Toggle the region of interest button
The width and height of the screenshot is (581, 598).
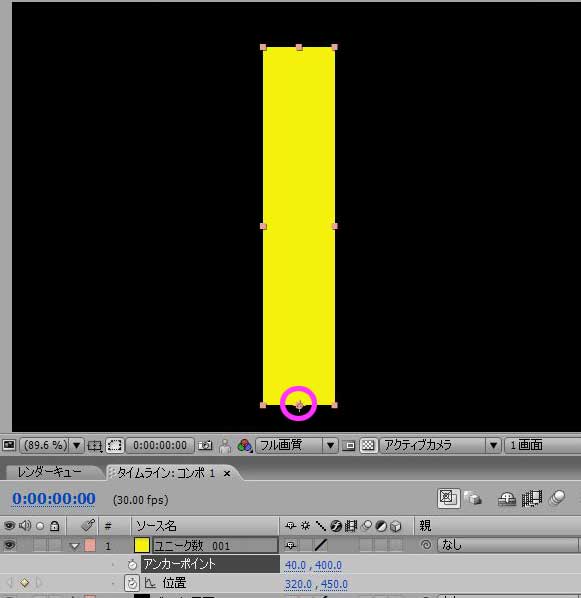coord(114,445)
